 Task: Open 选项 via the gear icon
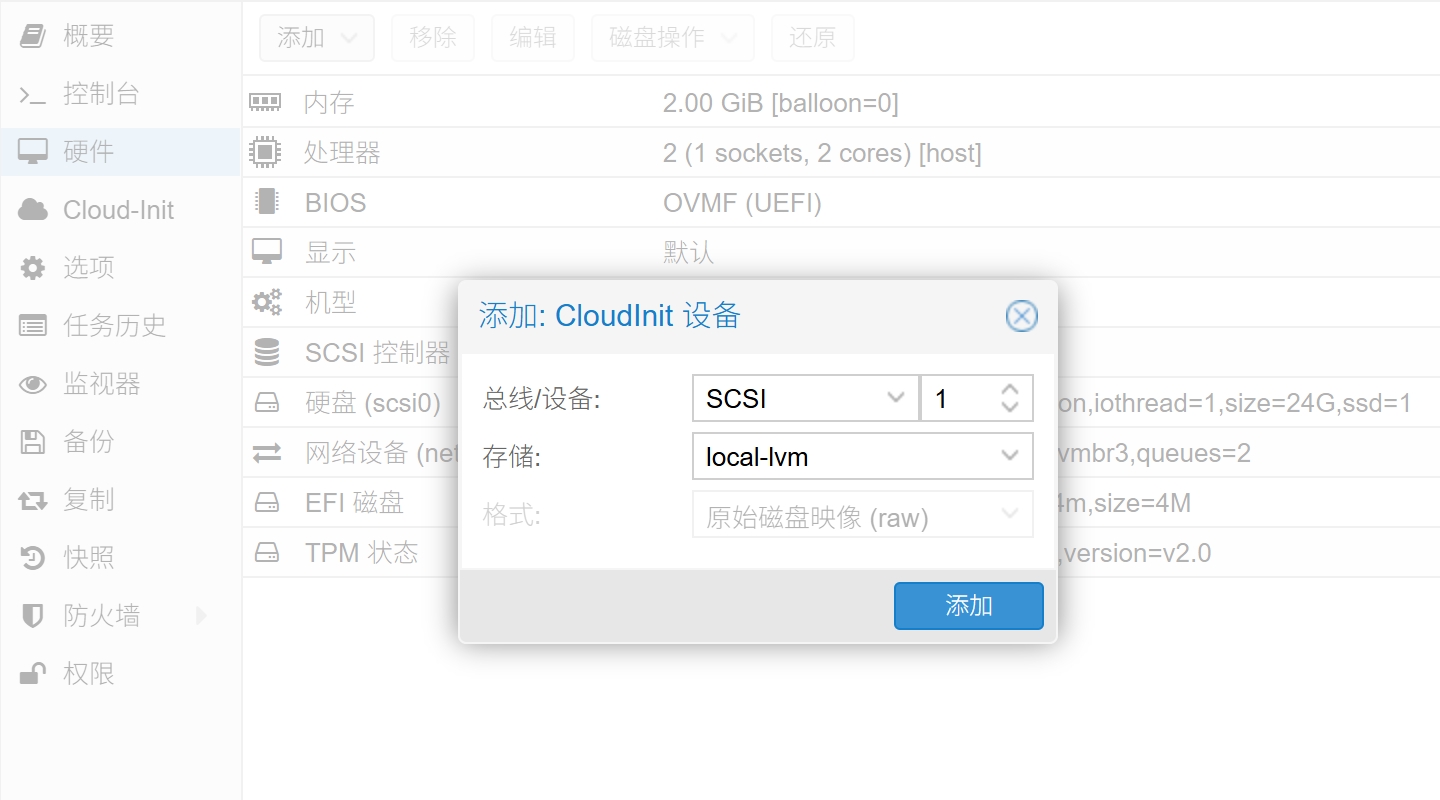33,268
